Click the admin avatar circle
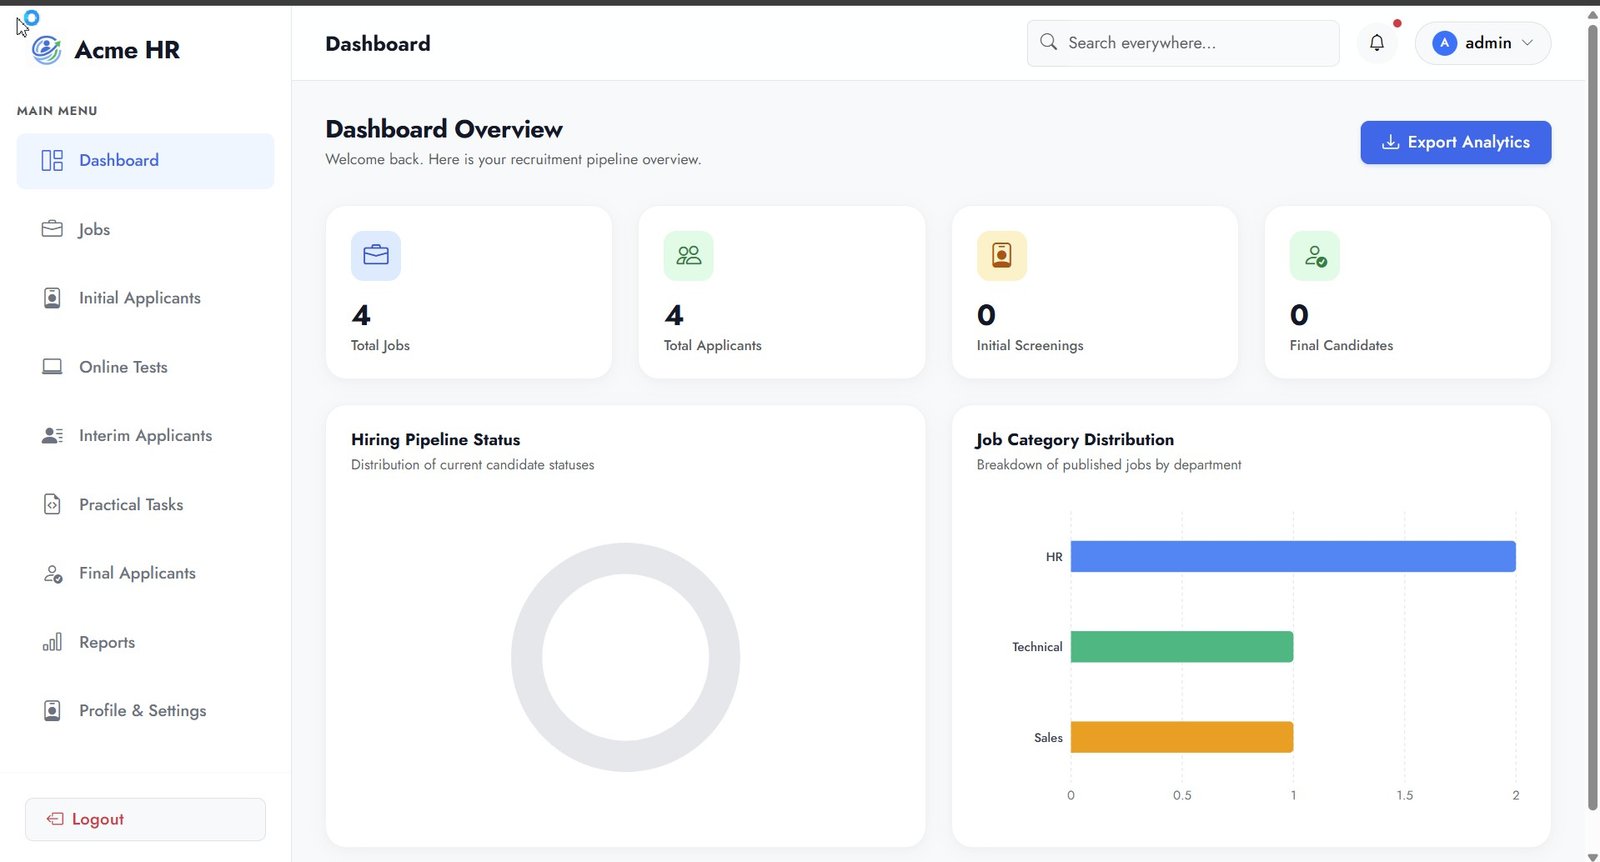The height and width of the screenshot is (862, 1600). coord(1444,43)
